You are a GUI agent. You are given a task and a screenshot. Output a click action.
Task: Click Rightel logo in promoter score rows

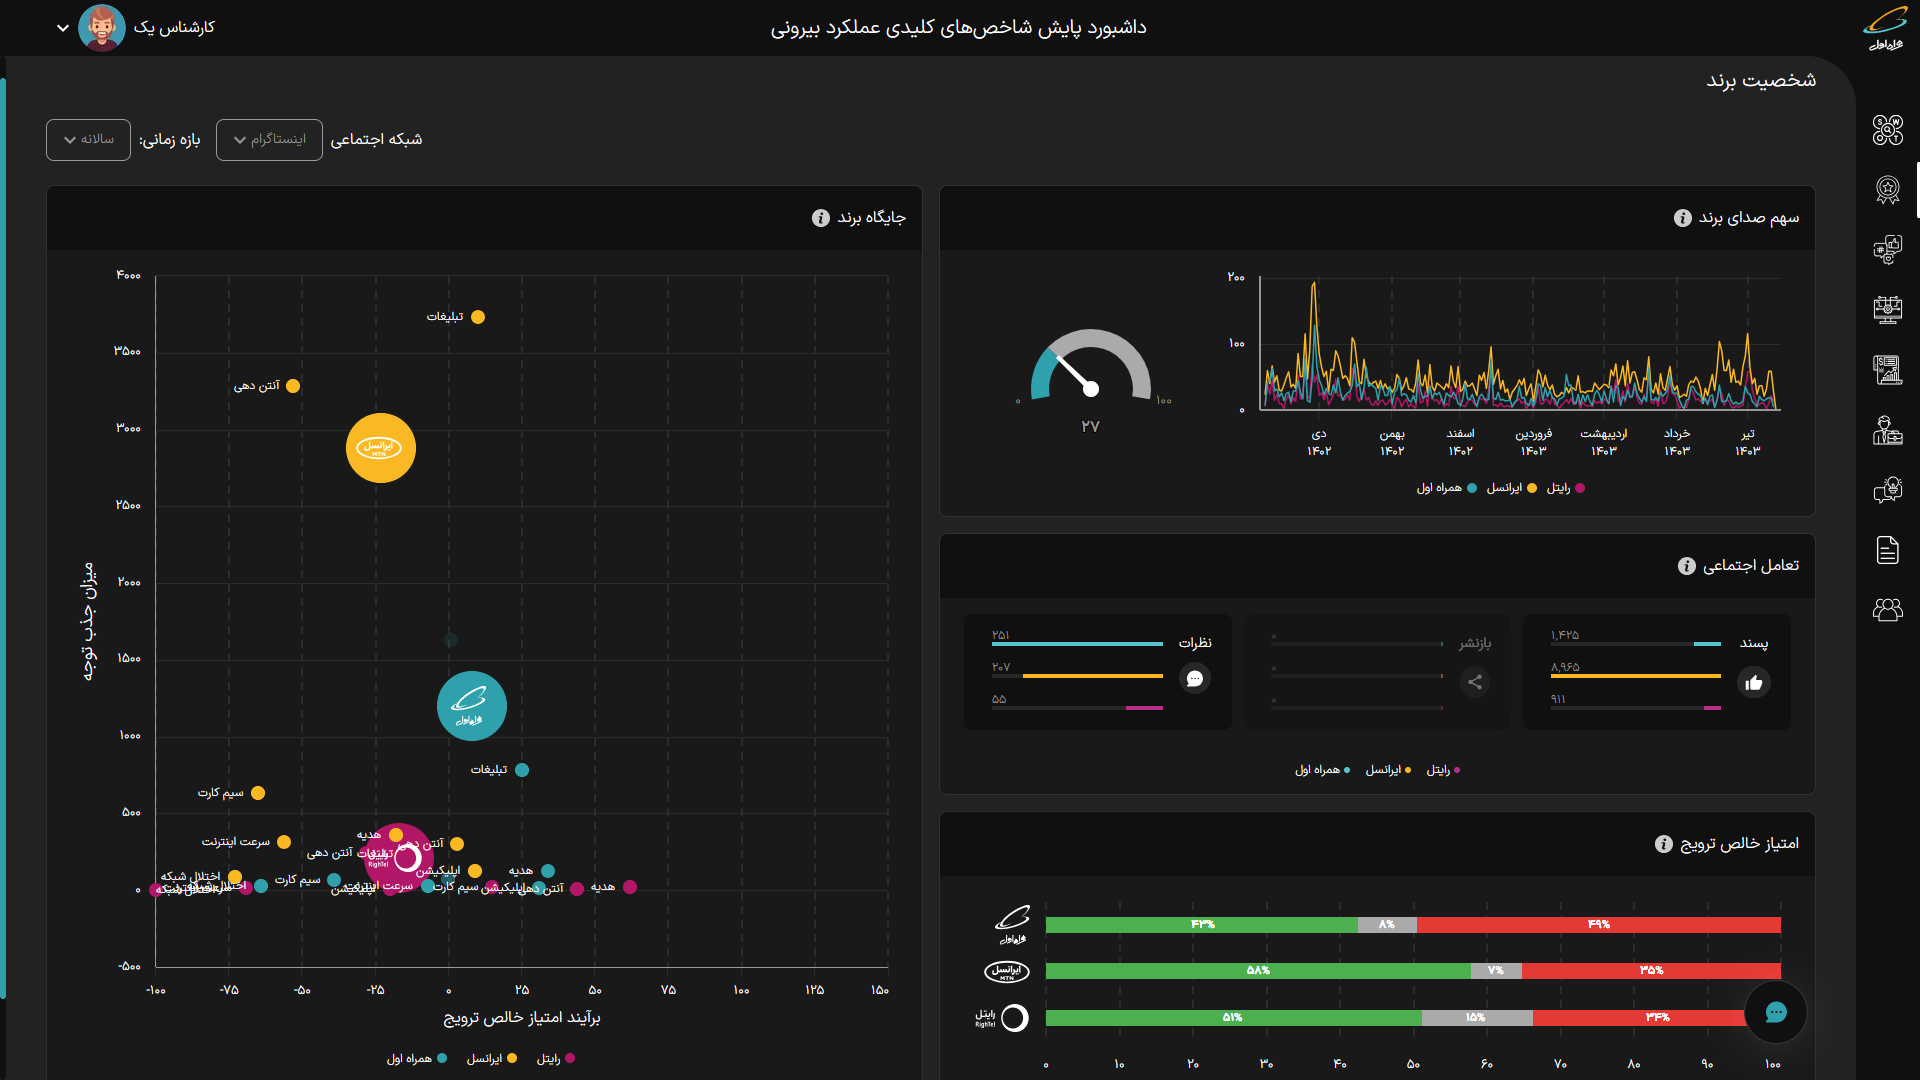click(1002, 1018)
